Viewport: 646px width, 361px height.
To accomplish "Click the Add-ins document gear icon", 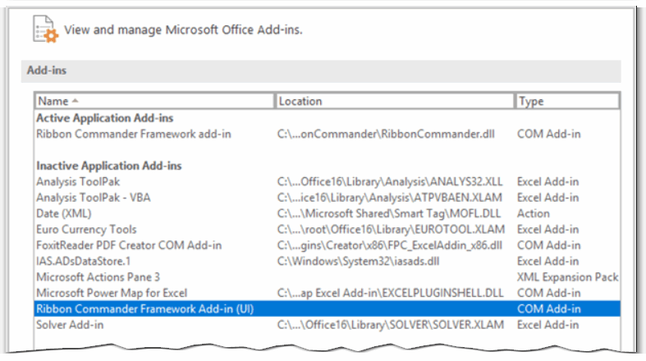I will coord(45,29).
